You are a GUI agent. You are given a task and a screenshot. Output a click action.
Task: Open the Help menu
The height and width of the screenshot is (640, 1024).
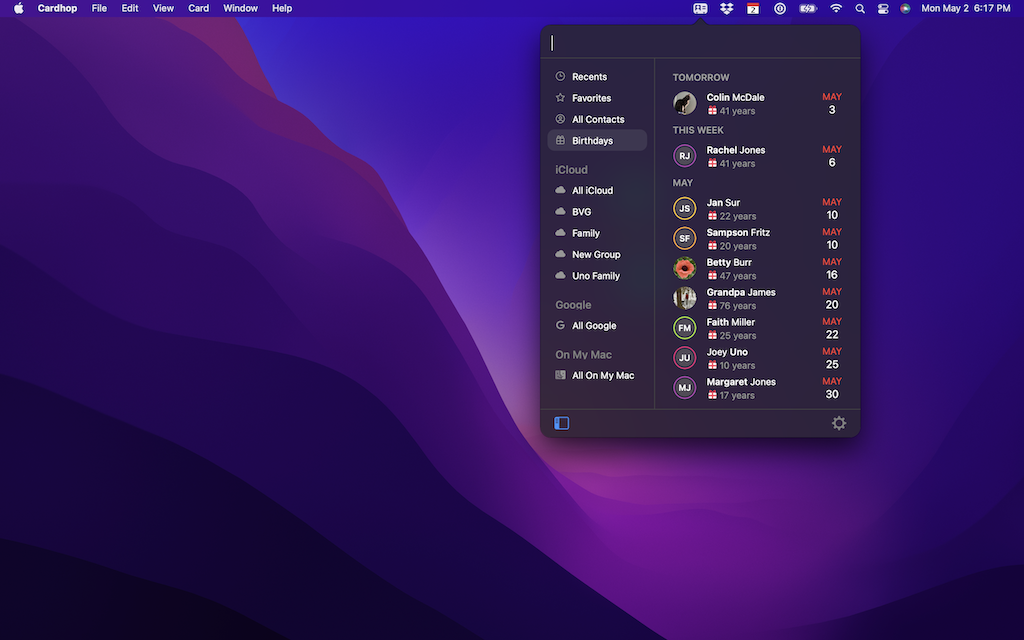coord(282,8)
